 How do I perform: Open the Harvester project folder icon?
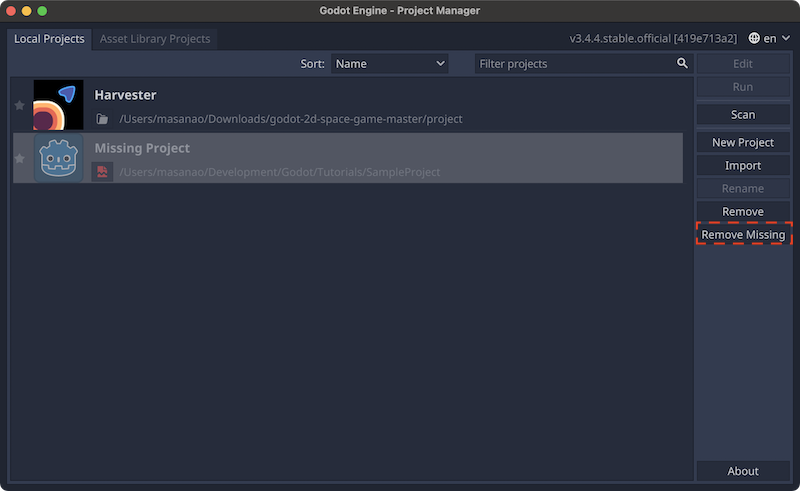(102, 119)
